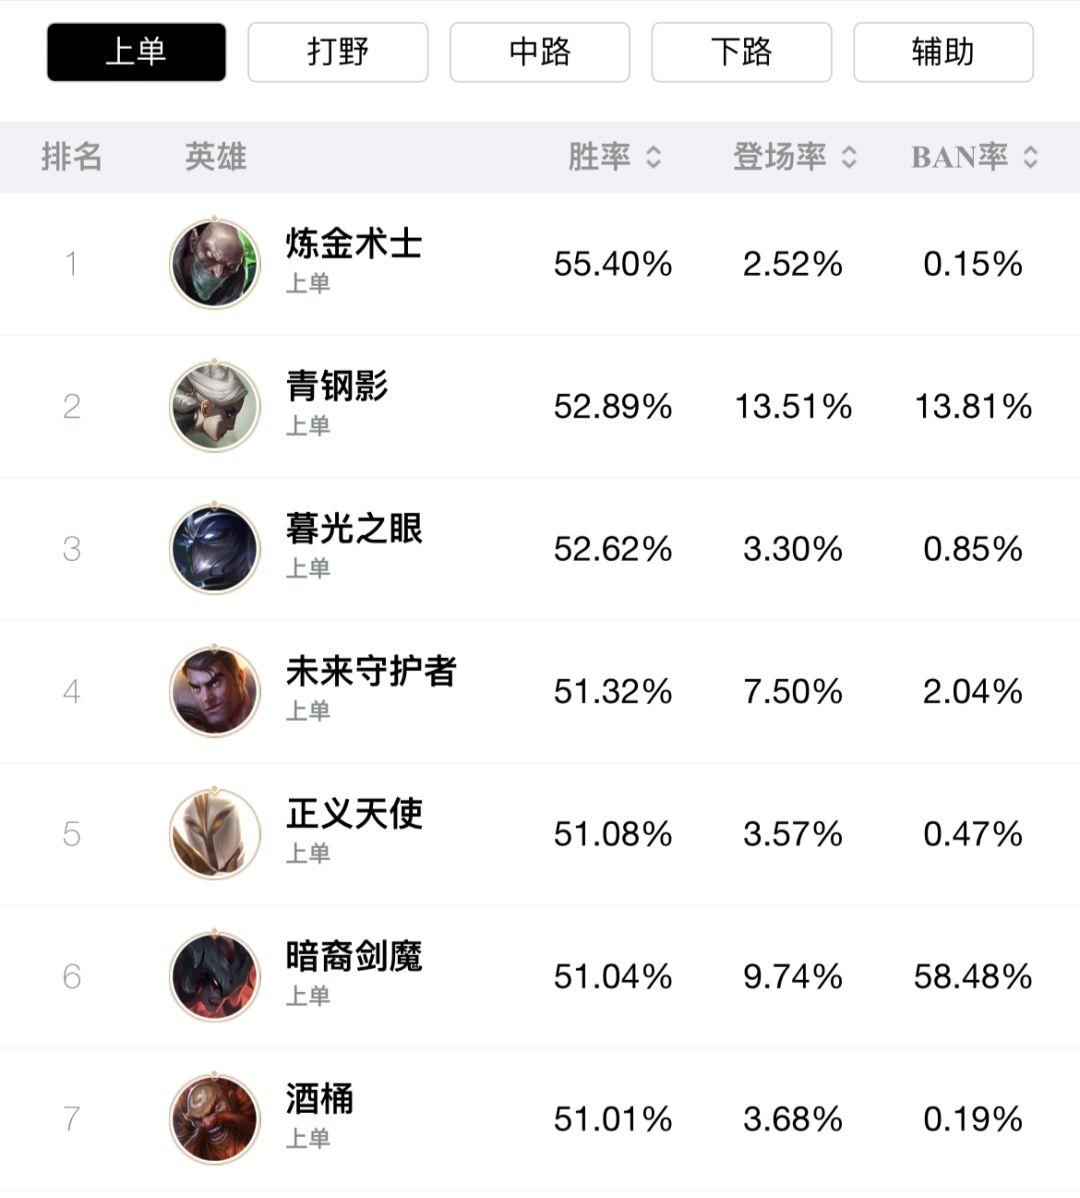This screenshot has width=1080, height=1198.
Task: Open the 酒桶 champion avatar
Action: pyautogui.click(x=215, y=1119)
